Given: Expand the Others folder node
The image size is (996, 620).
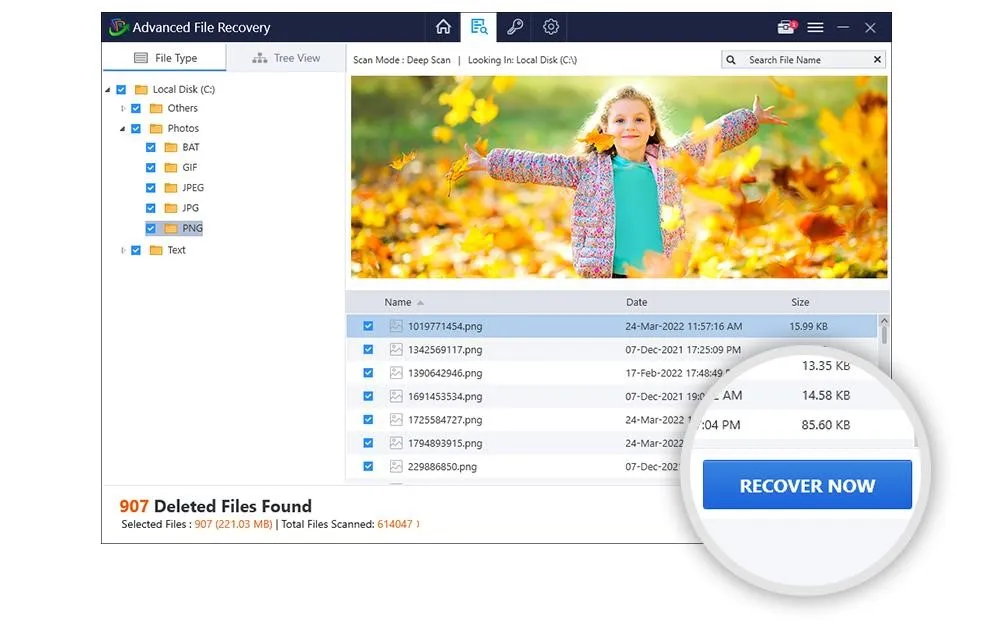Looking at the screenshot, I should point(123,108).
